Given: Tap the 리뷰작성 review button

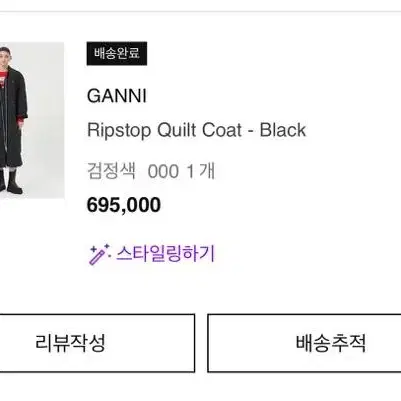Looking at the screenshot, I should click(97, 343).
